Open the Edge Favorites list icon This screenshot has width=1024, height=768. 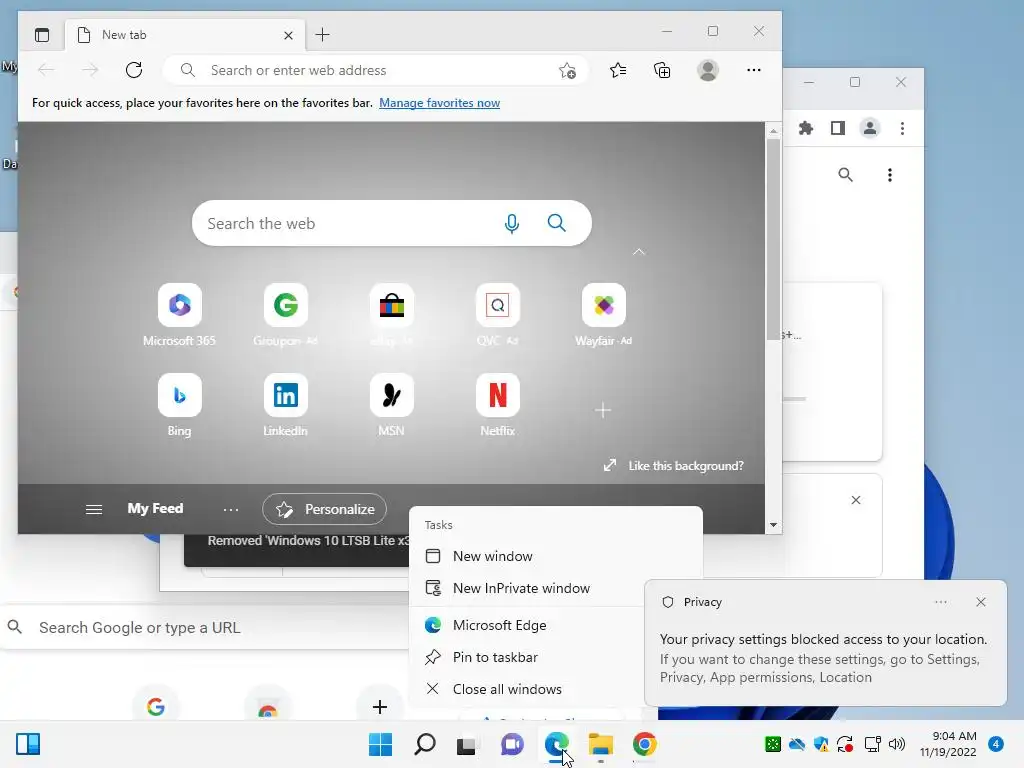[x=618, y=70]
